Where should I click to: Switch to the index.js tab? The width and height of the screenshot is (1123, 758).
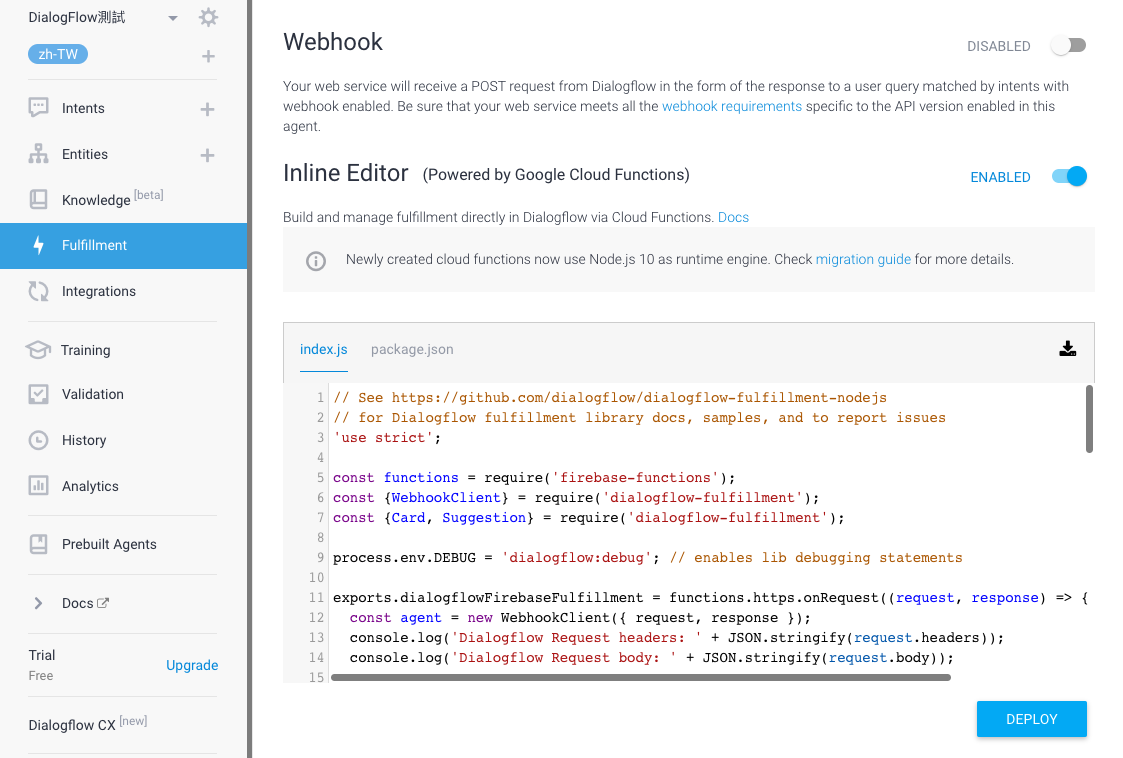pyautogui.click(x=324, y=349)
